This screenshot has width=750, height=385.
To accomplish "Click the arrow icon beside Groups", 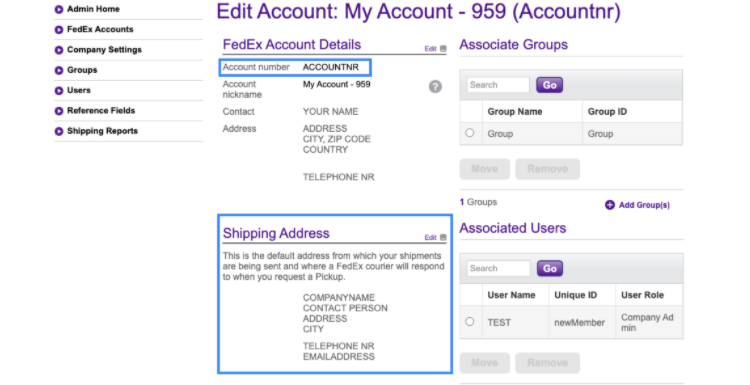I will (59, 70).
